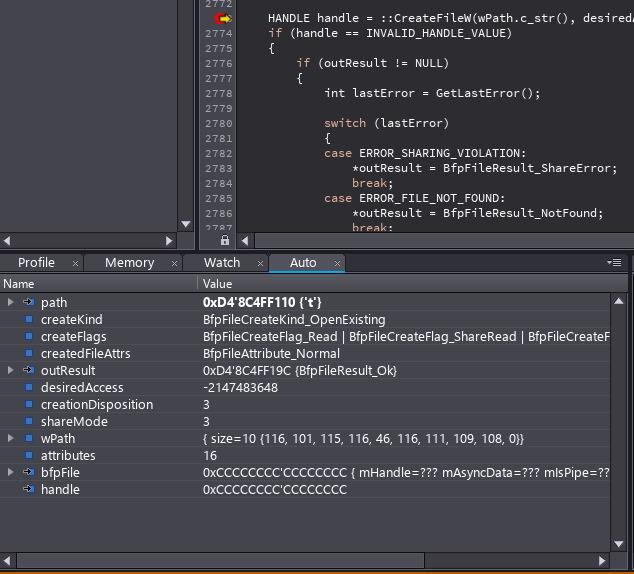The height and width of the screenshot is (574, 634).
Task: Select the value BfpFileCreateKind_OpenExisting
Action: tap(294, 320)
